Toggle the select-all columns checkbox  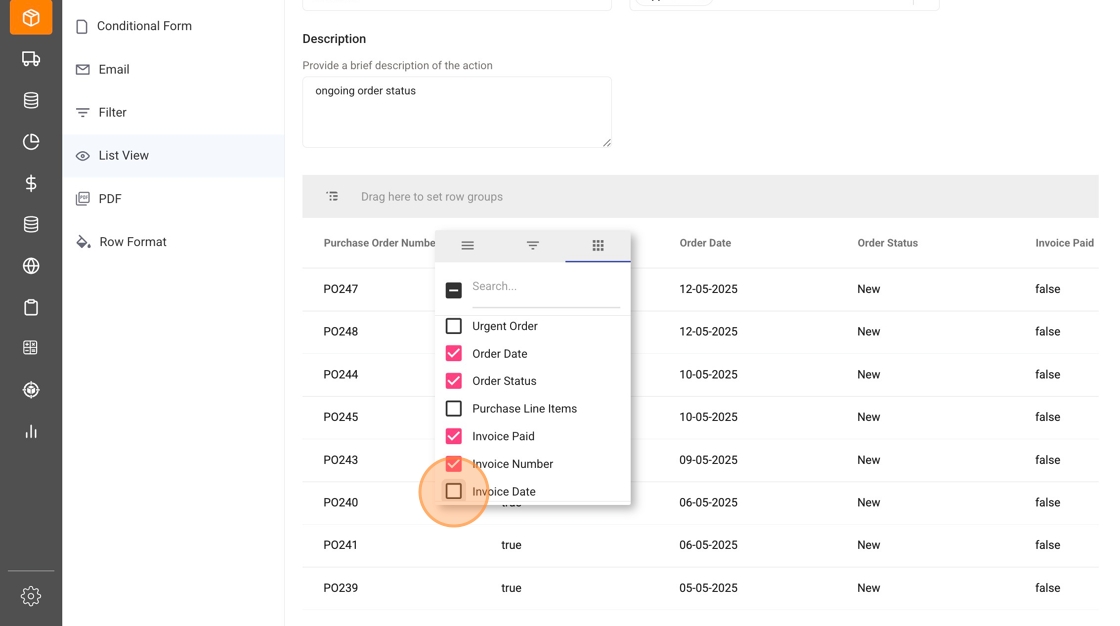tap(454, 290)
